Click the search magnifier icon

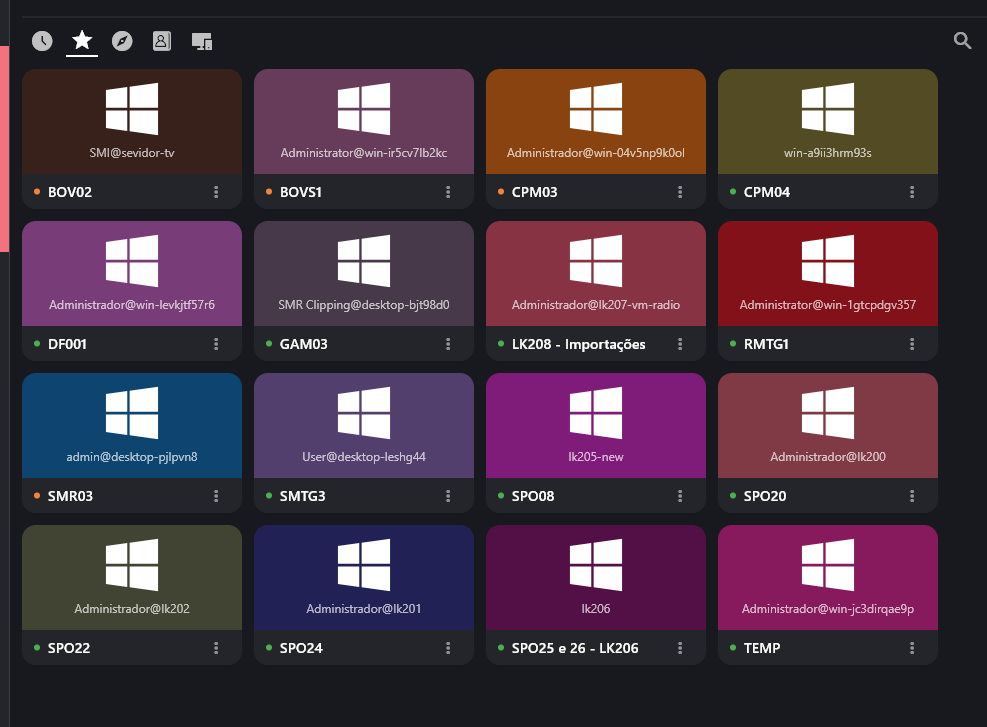click(x=962, y=41)
